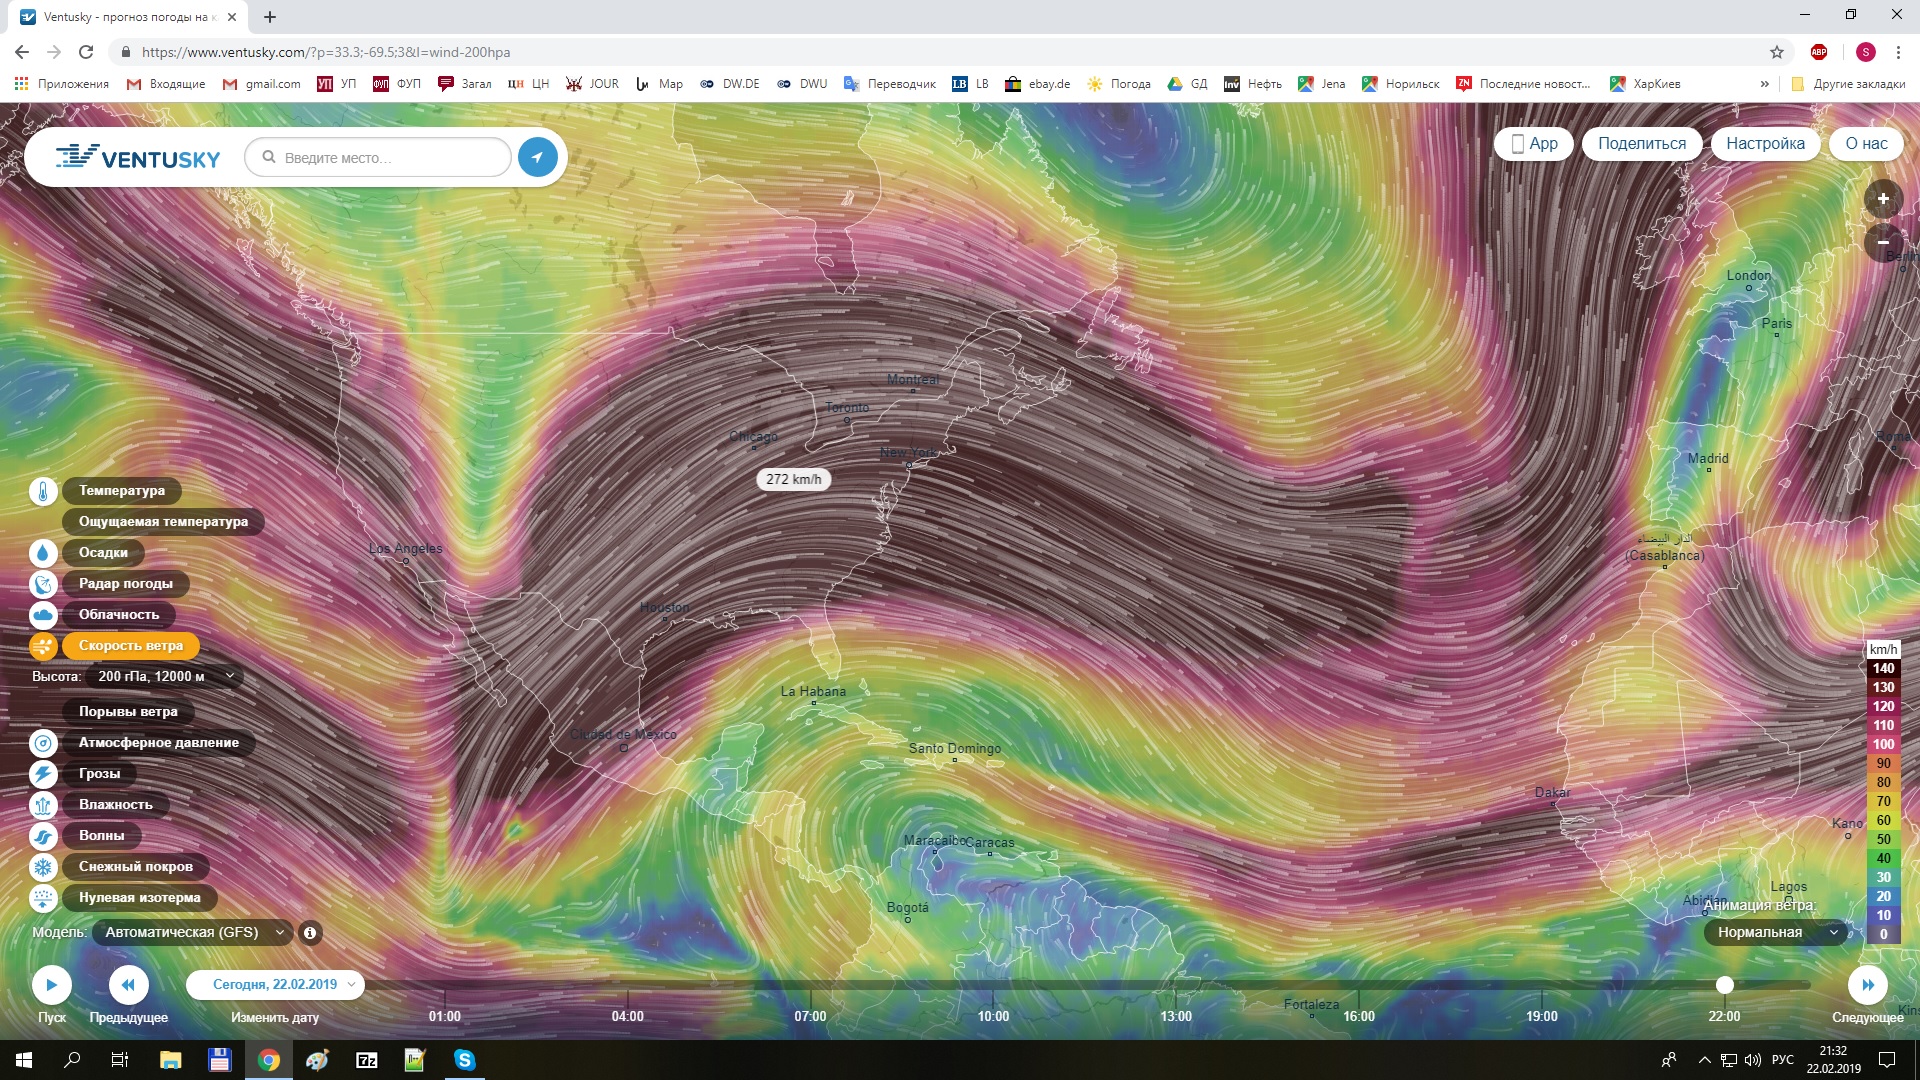Click the thunderstorms lightning icon

(x=43, y=774)
